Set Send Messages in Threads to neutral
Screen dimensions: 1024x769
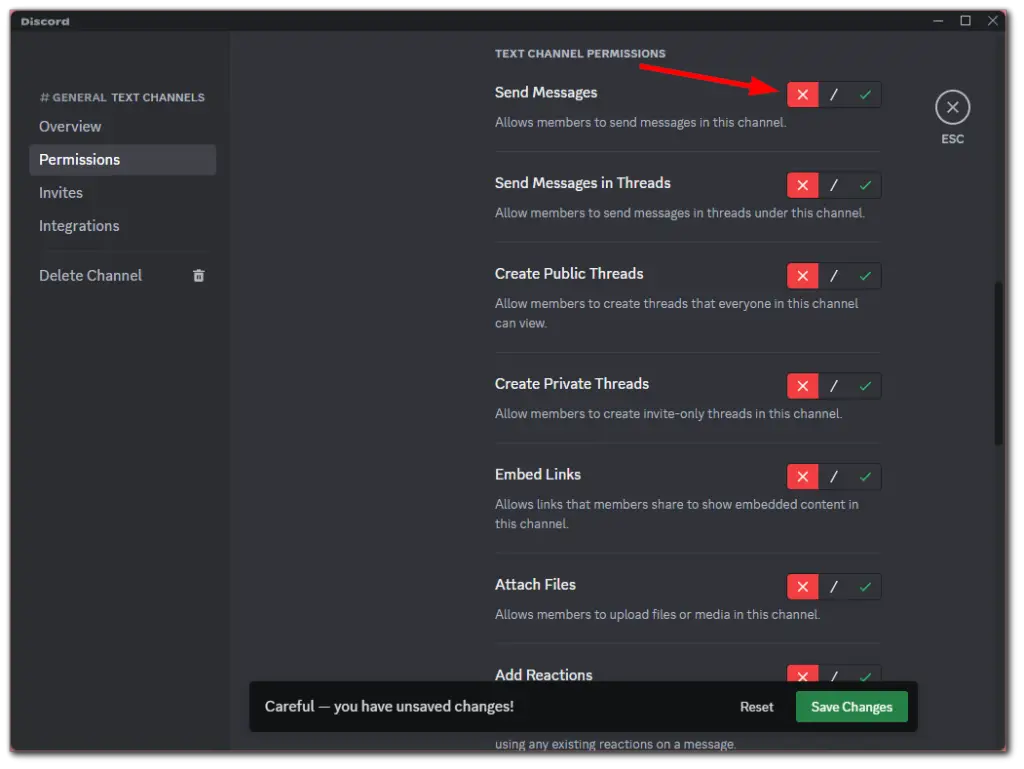(x=834, y=185)
